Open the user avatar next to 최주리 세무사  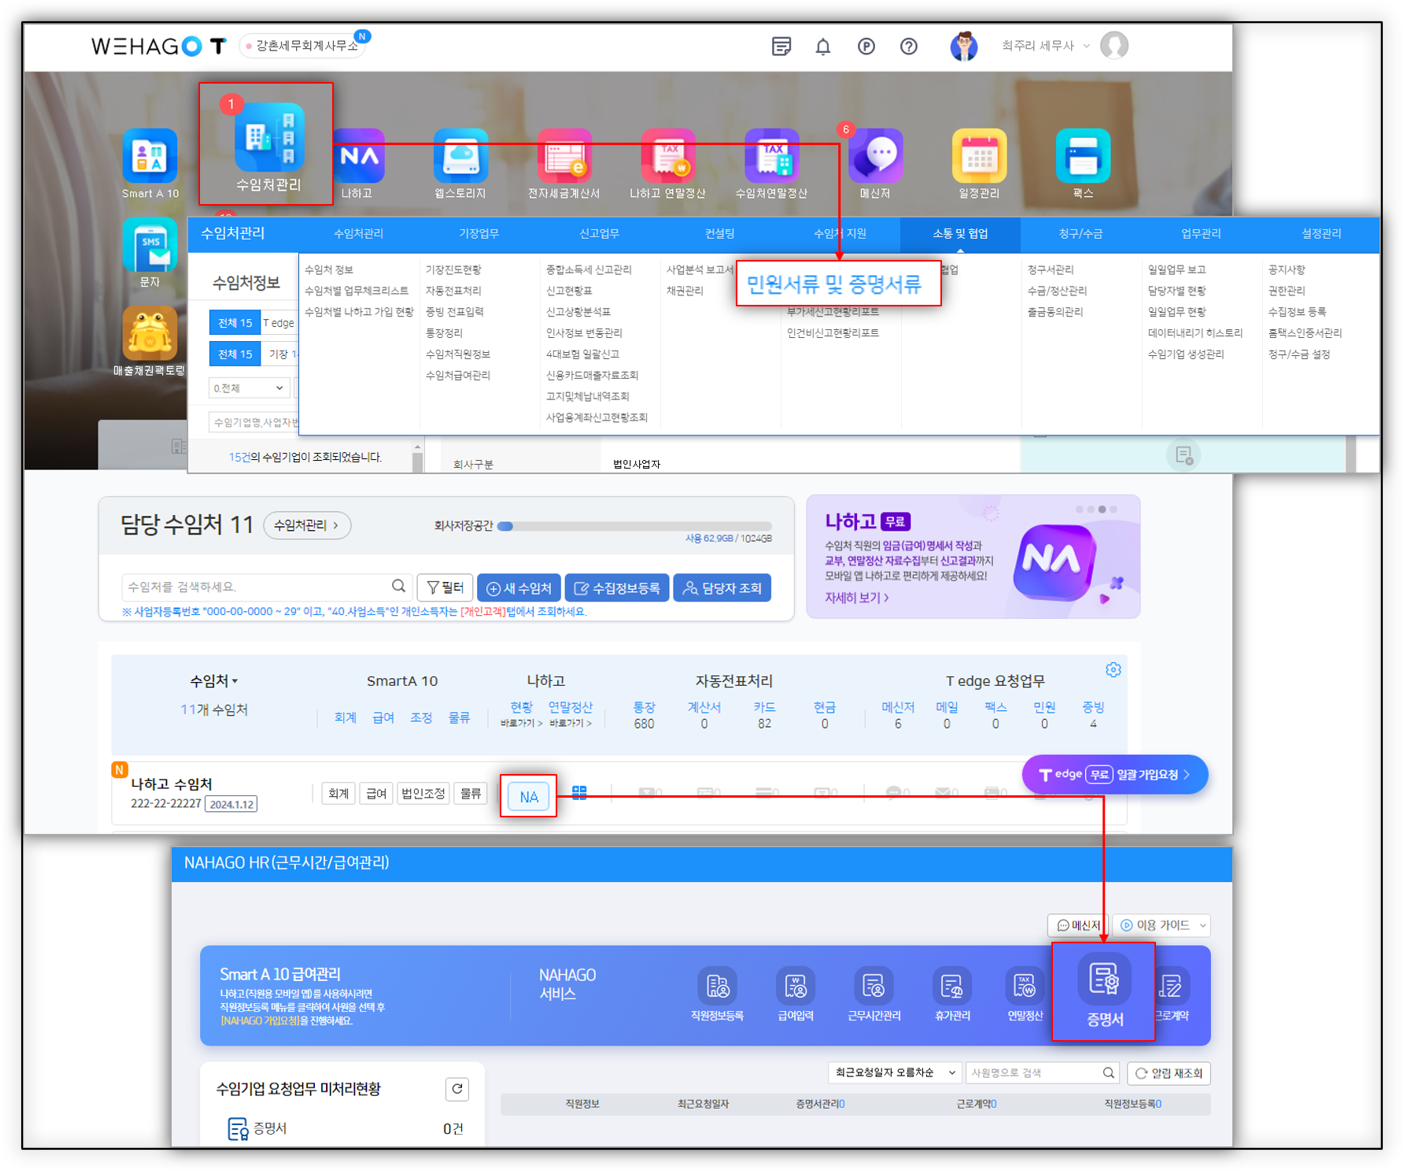(x=1114, y=46)
